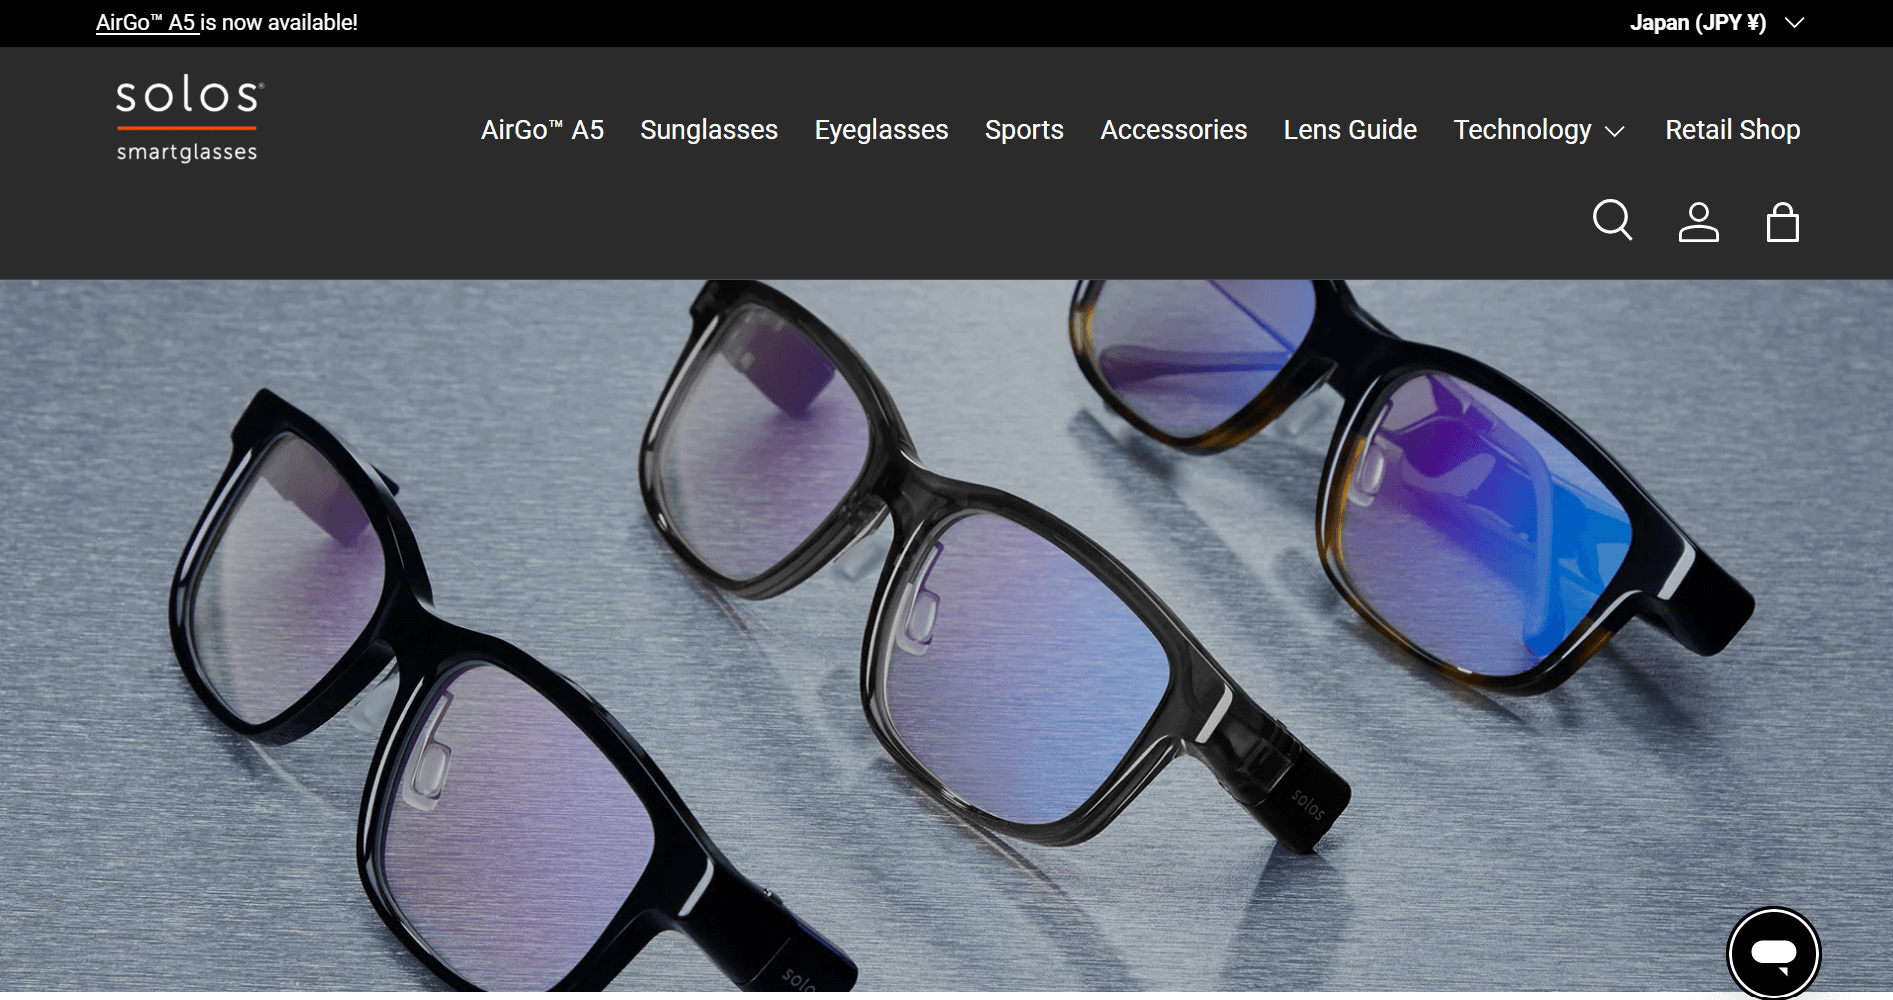This screenshot has height=1000, width=1893.
Task: Navigate to Accessories
Action: click(1173, 130)
